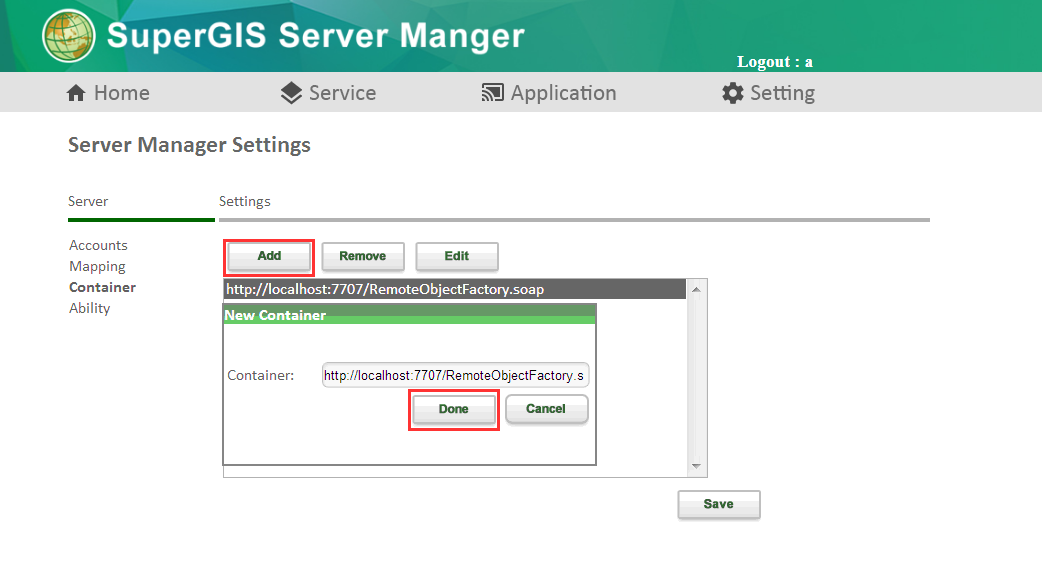The width and height of the screenshot is (1042, 565).
Task: Click the Home house icon
Action: coord(76,93)
